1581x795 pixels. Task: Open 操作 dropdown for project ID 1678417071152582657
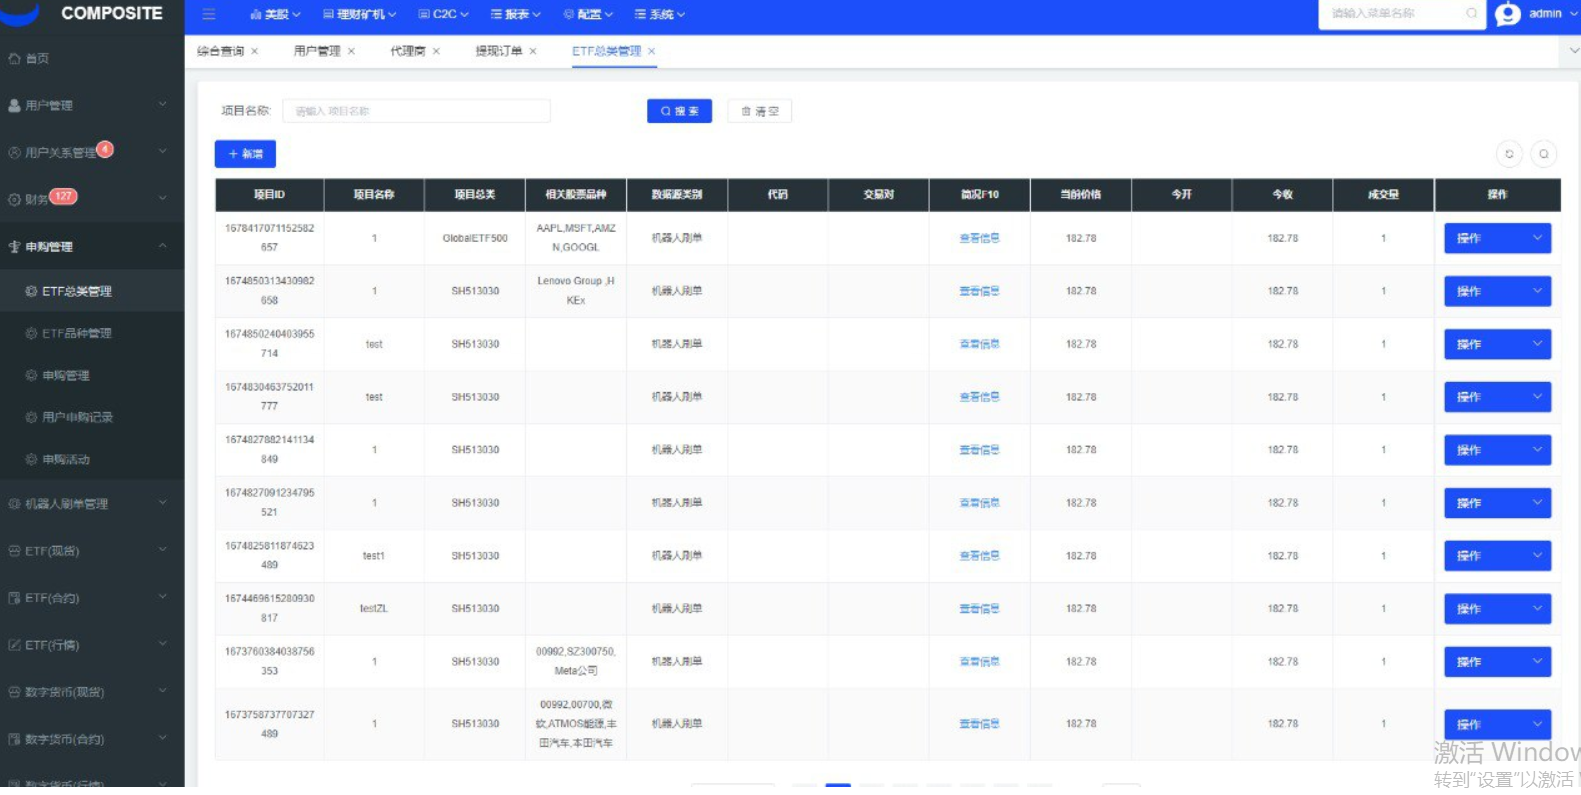click(1497, 238)
